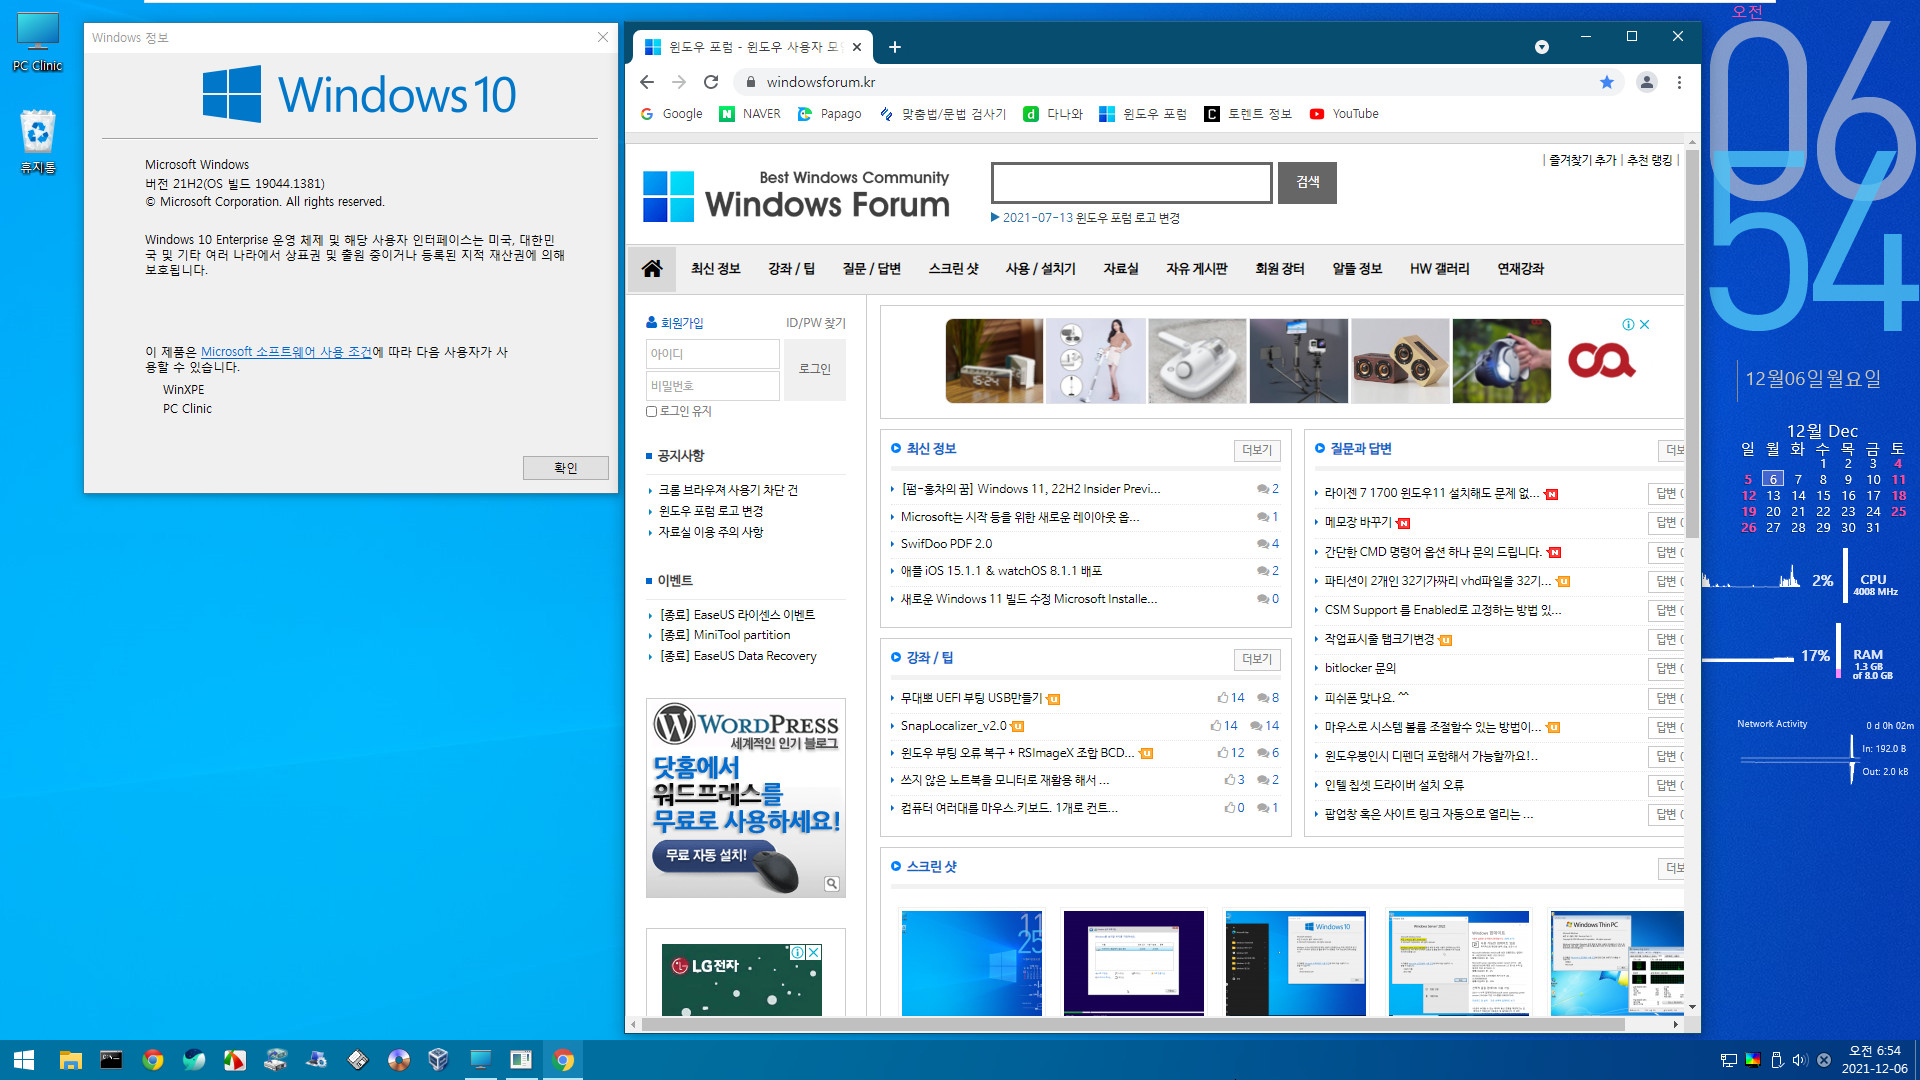This screenshot has width=1920, height=1080.
Task: Close the advertisement with X icon
Action: pyautogui.click(x=1645, y=324)
